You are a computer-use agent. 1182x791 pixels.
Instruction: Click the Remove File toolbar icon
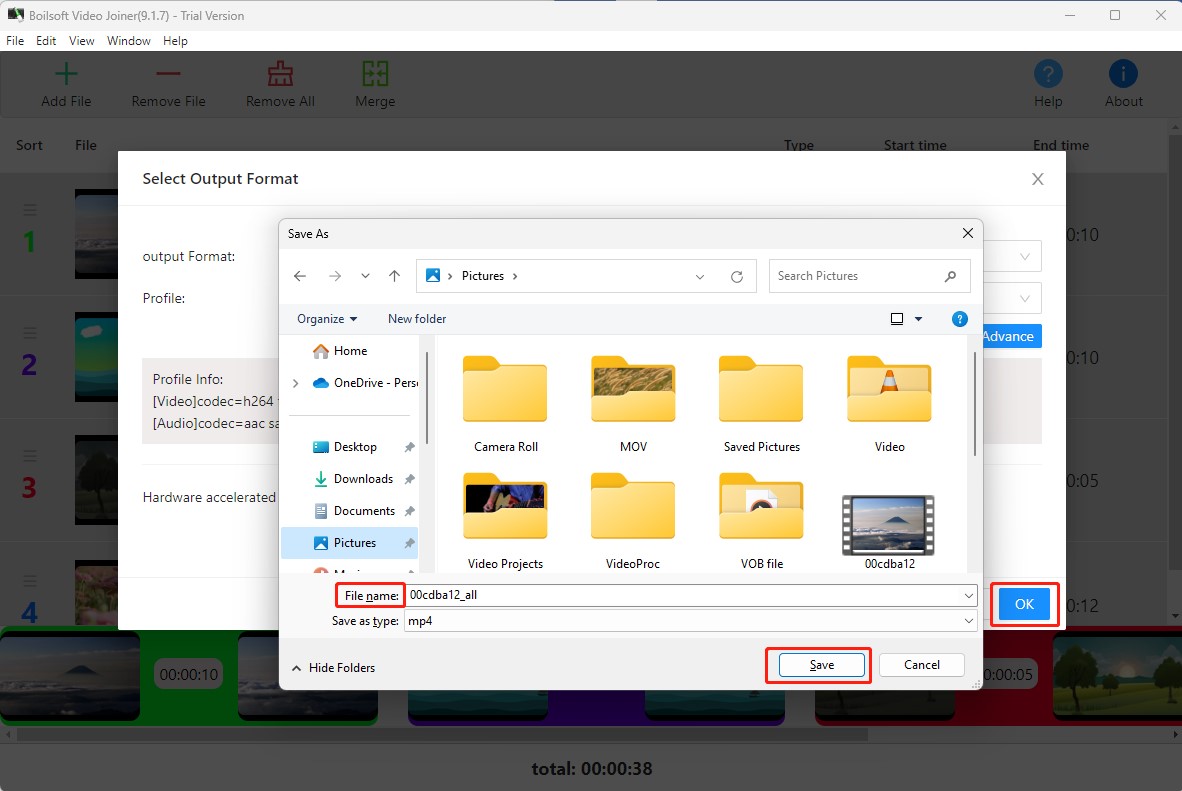pos(168,74)
